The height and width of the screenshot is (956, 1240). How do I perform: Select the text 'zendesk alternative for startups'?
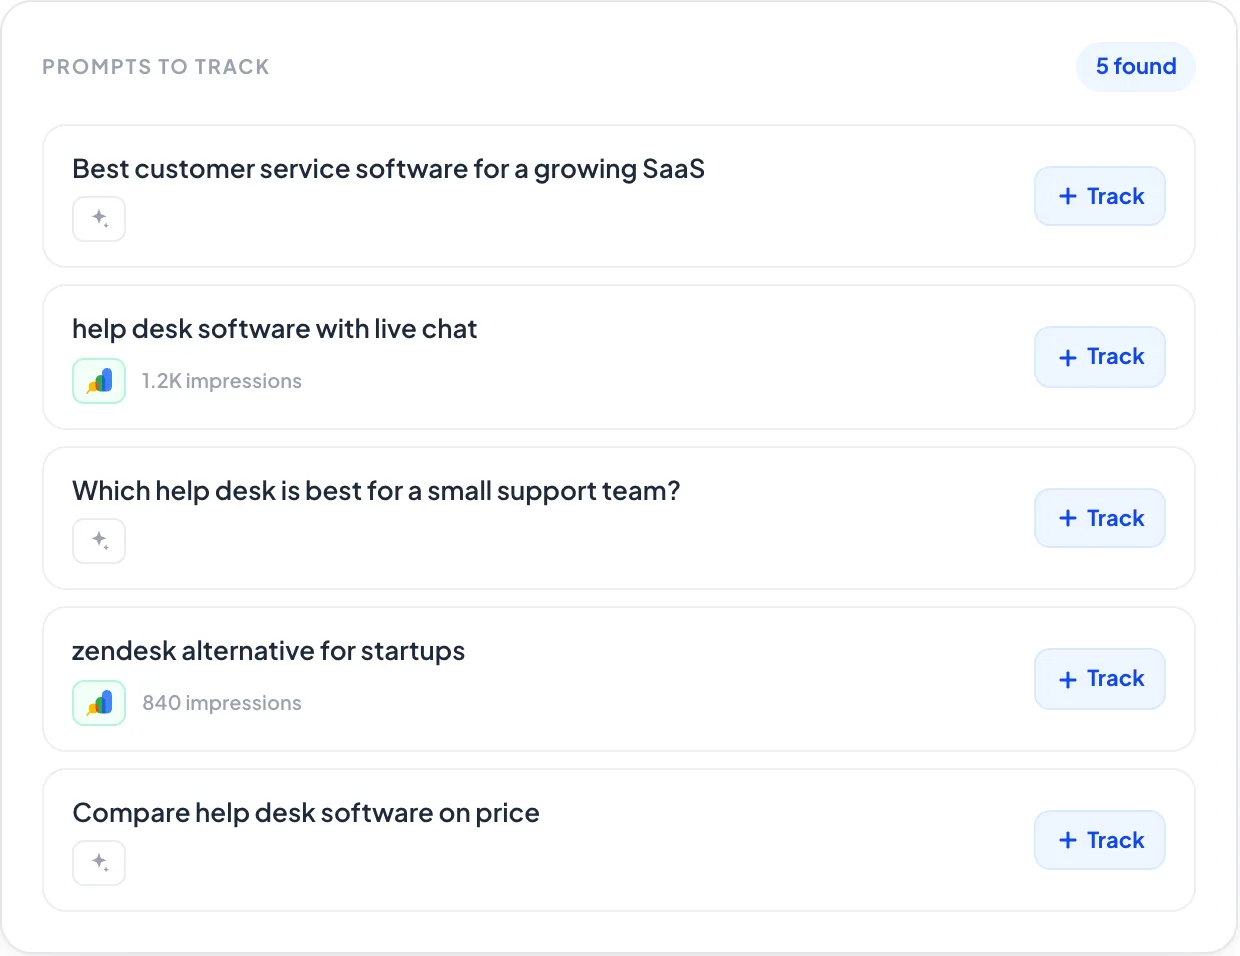point(269,651)
